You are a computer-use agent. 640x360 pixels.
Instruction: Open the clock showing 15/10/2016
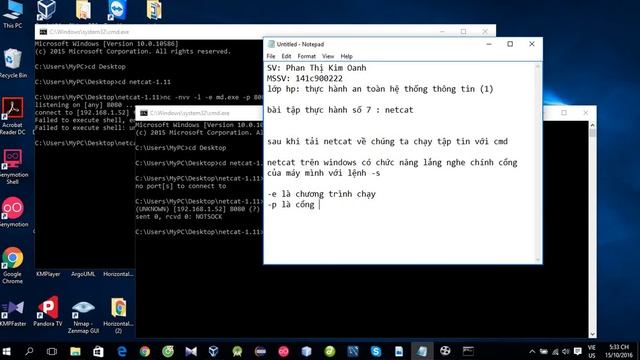[619, 351]
